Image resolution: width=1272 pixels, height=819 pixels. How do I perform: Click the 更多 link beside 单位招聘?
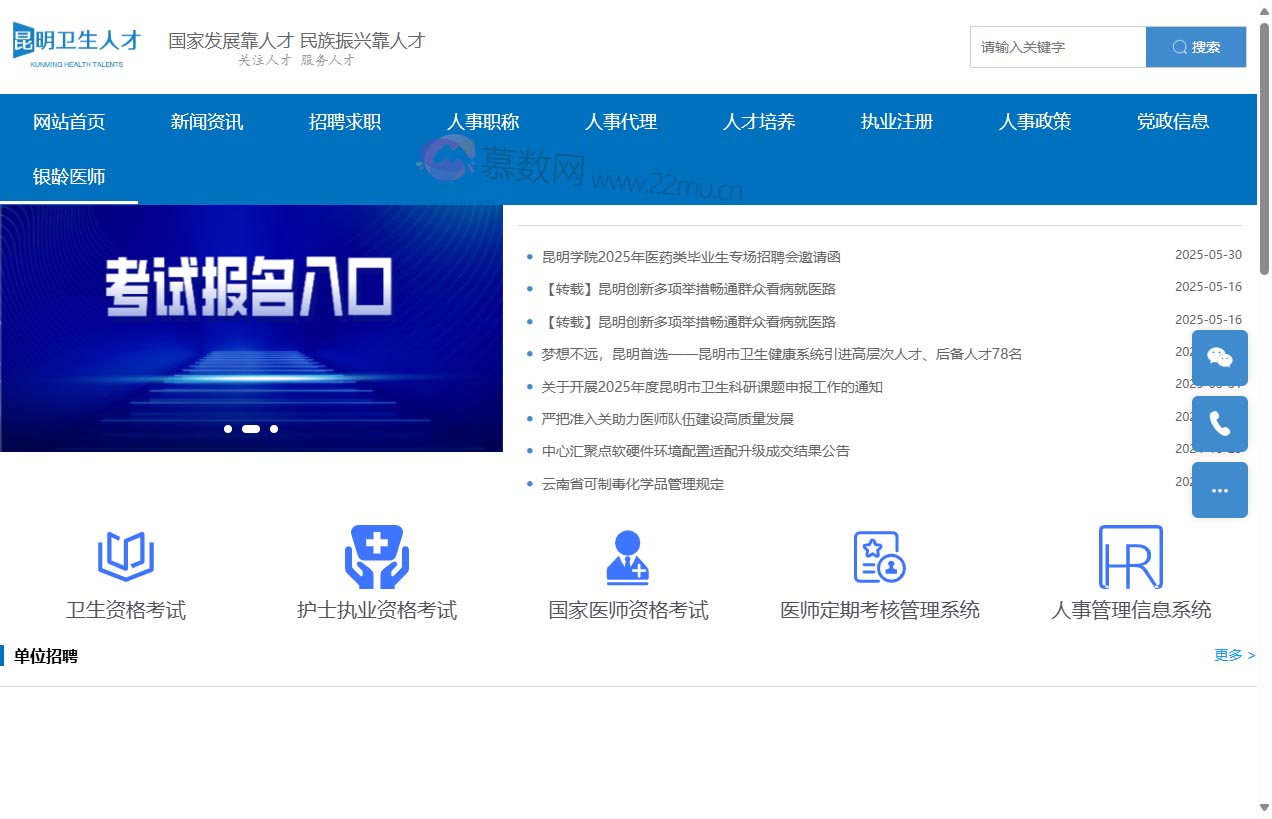1234,655
